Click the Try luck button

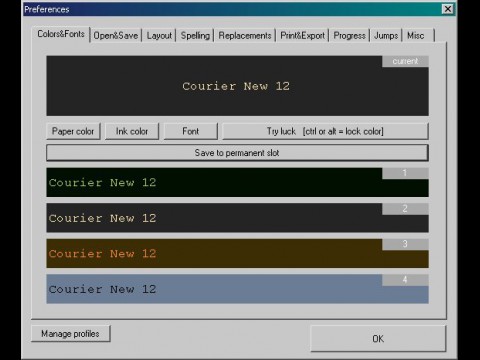tap(325, 131)
